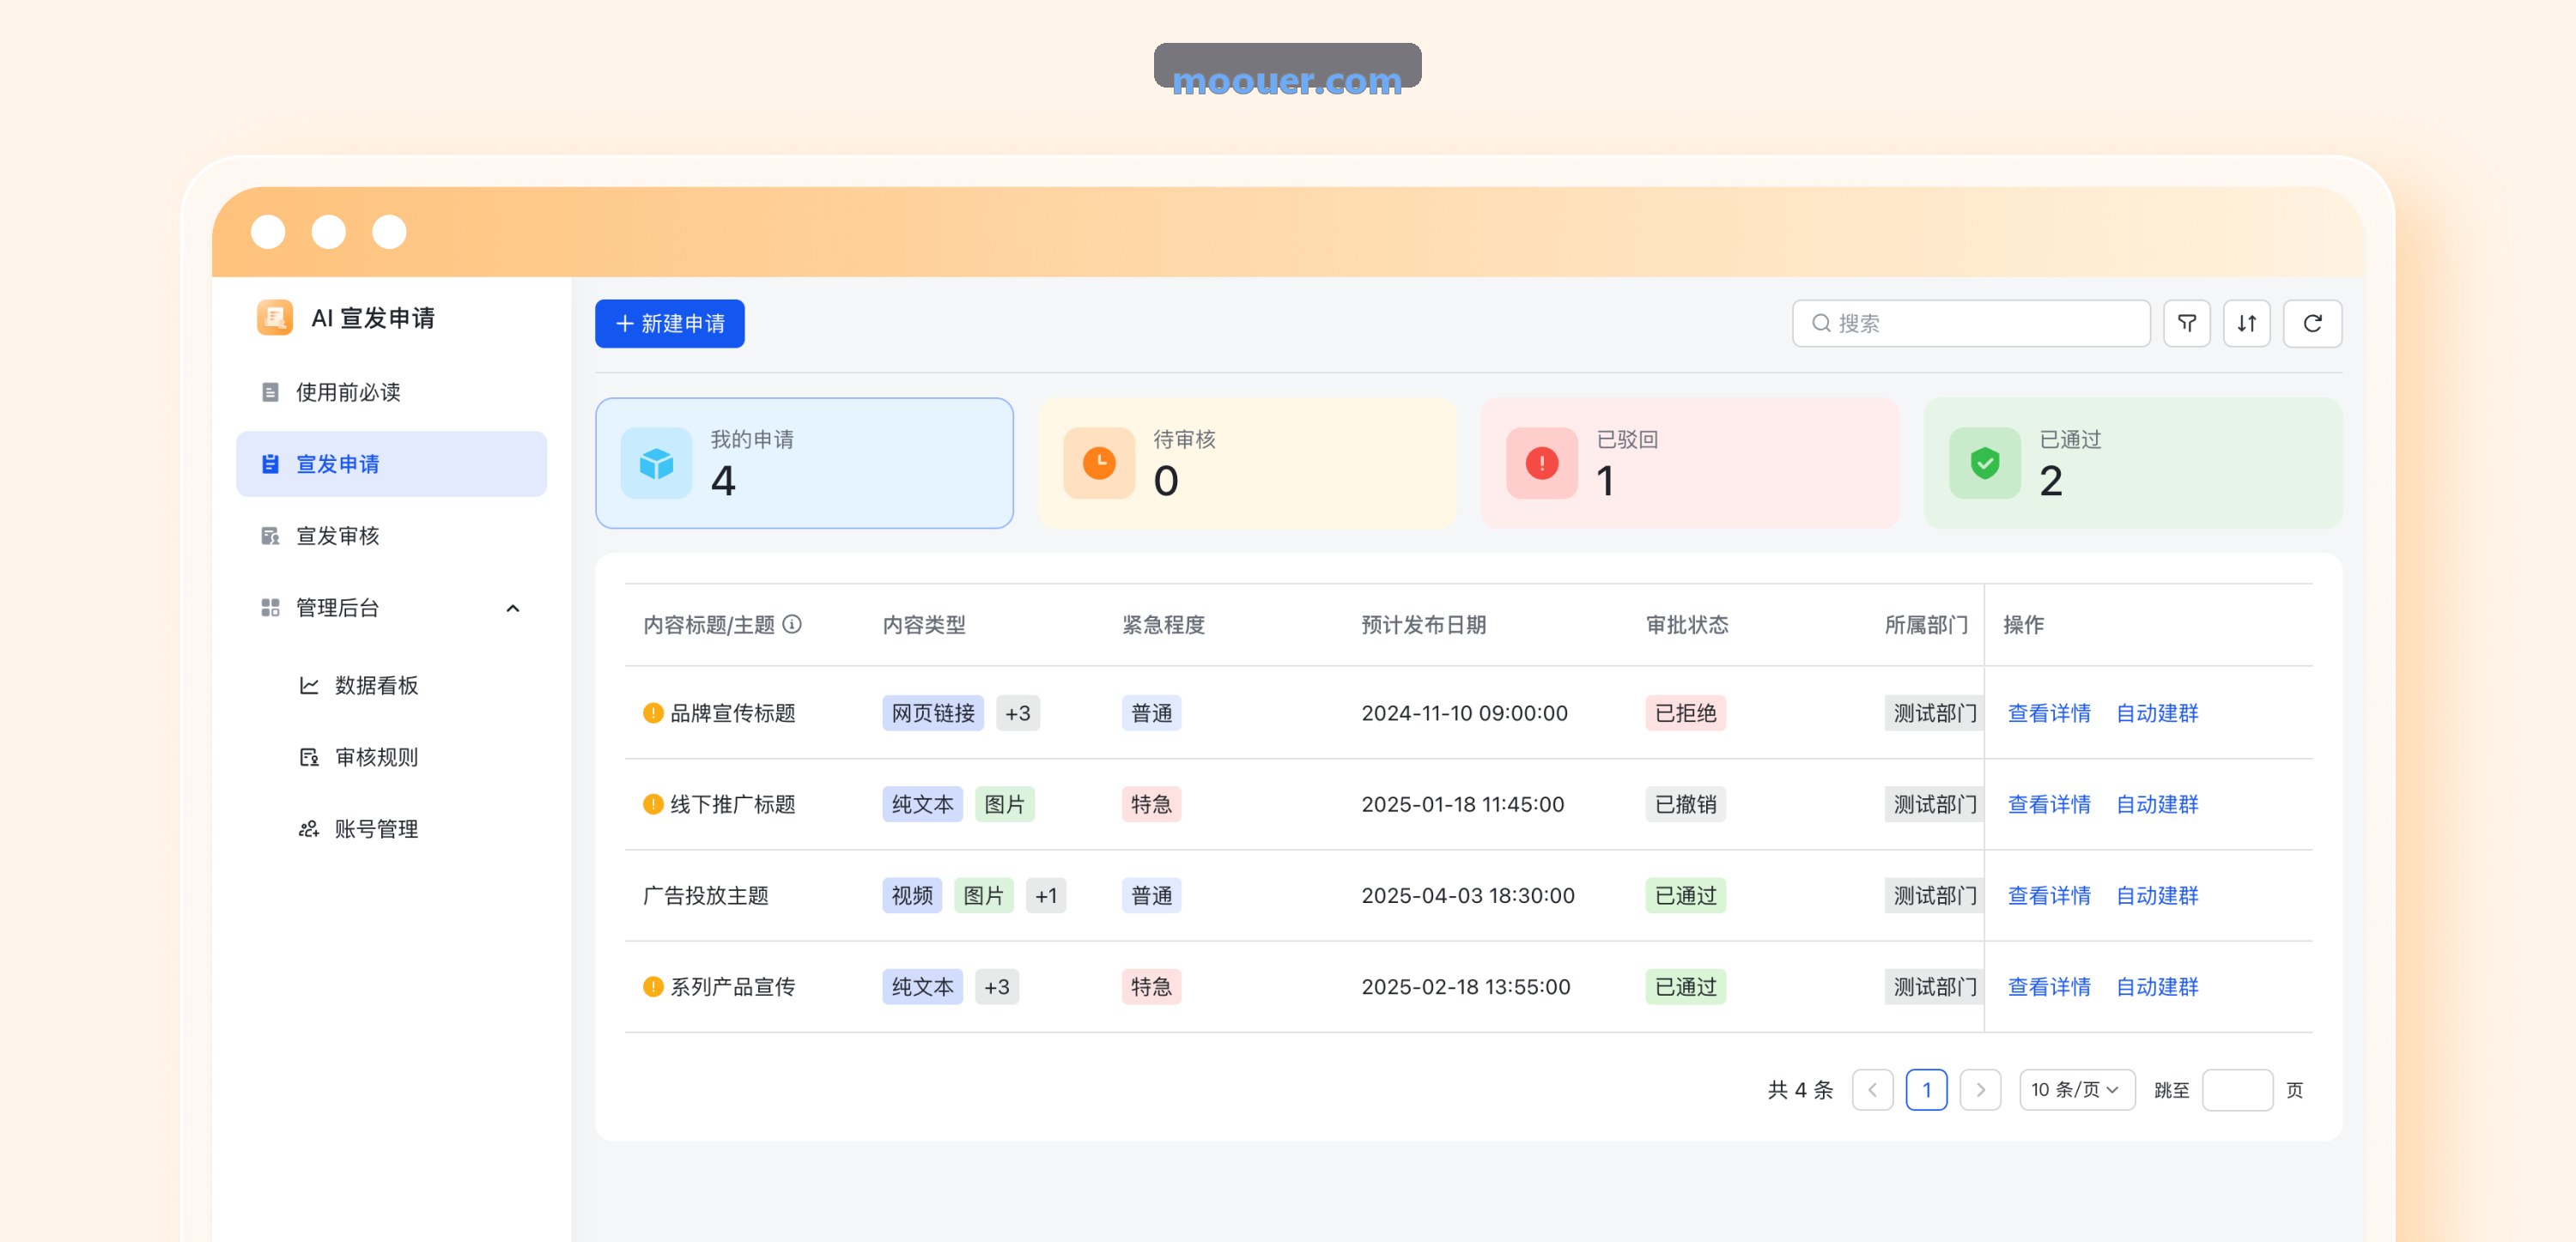Open the 10 条/页 page size dropdown

coord(2077,1089)
